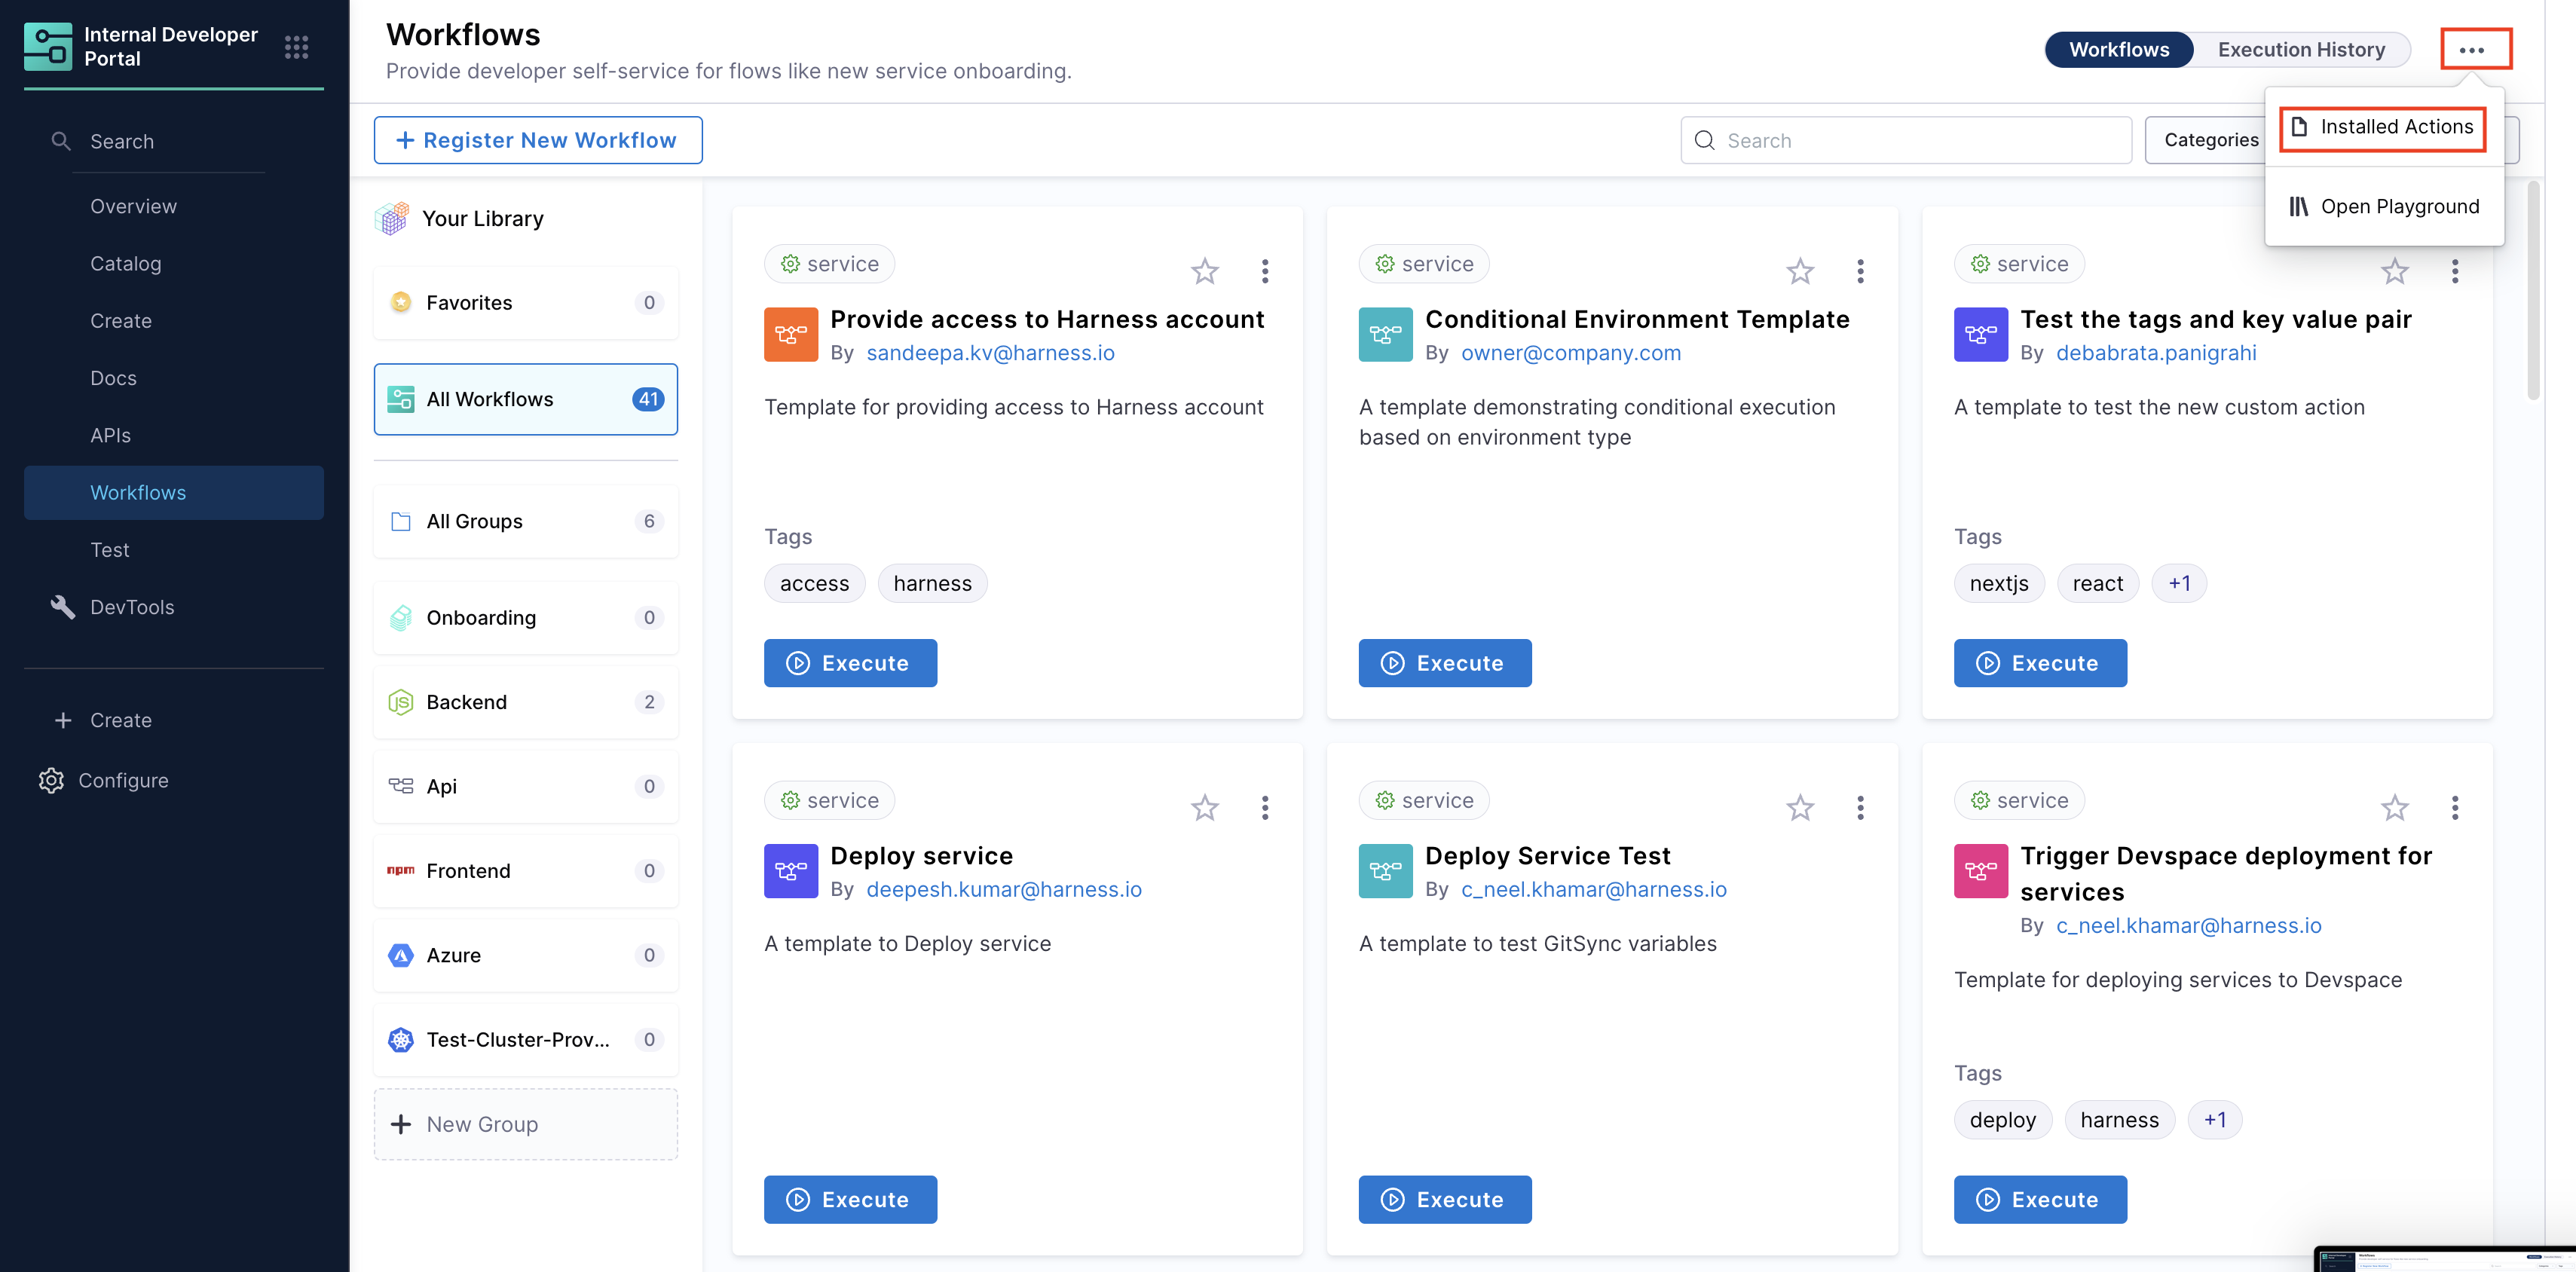This screenshot has height=1272, width=2576.
Task: Open the app switcher grid icon
Action: point(296,47)
